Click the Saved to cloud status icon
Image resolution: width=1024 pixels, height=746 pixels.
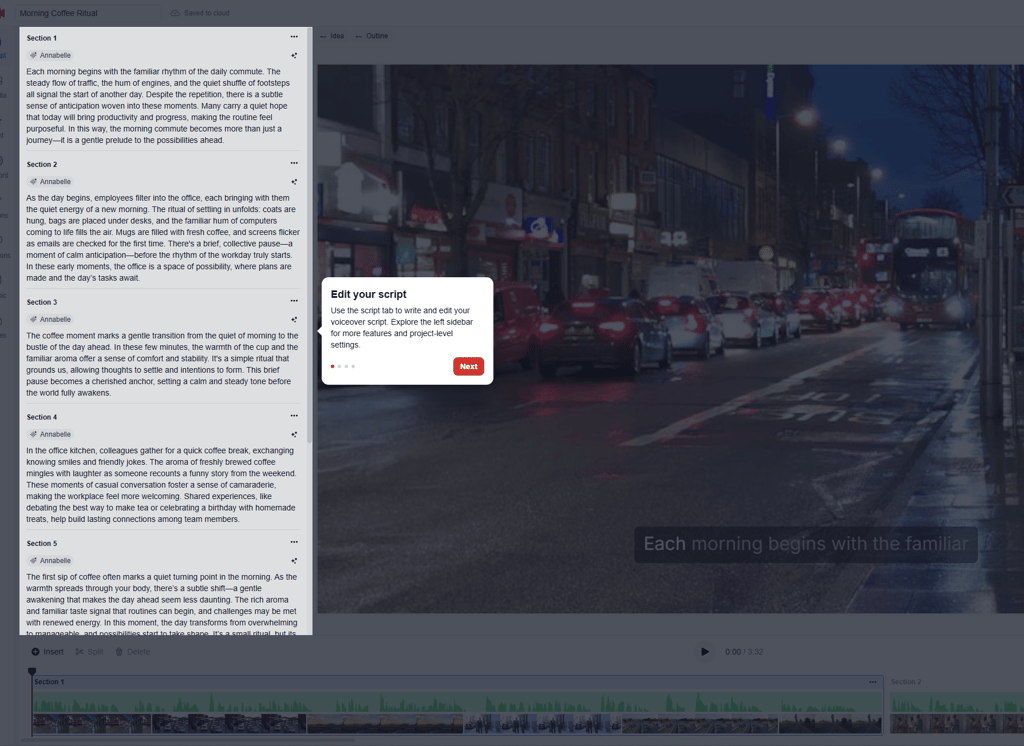pyautogui.click(x=175, y=13)
